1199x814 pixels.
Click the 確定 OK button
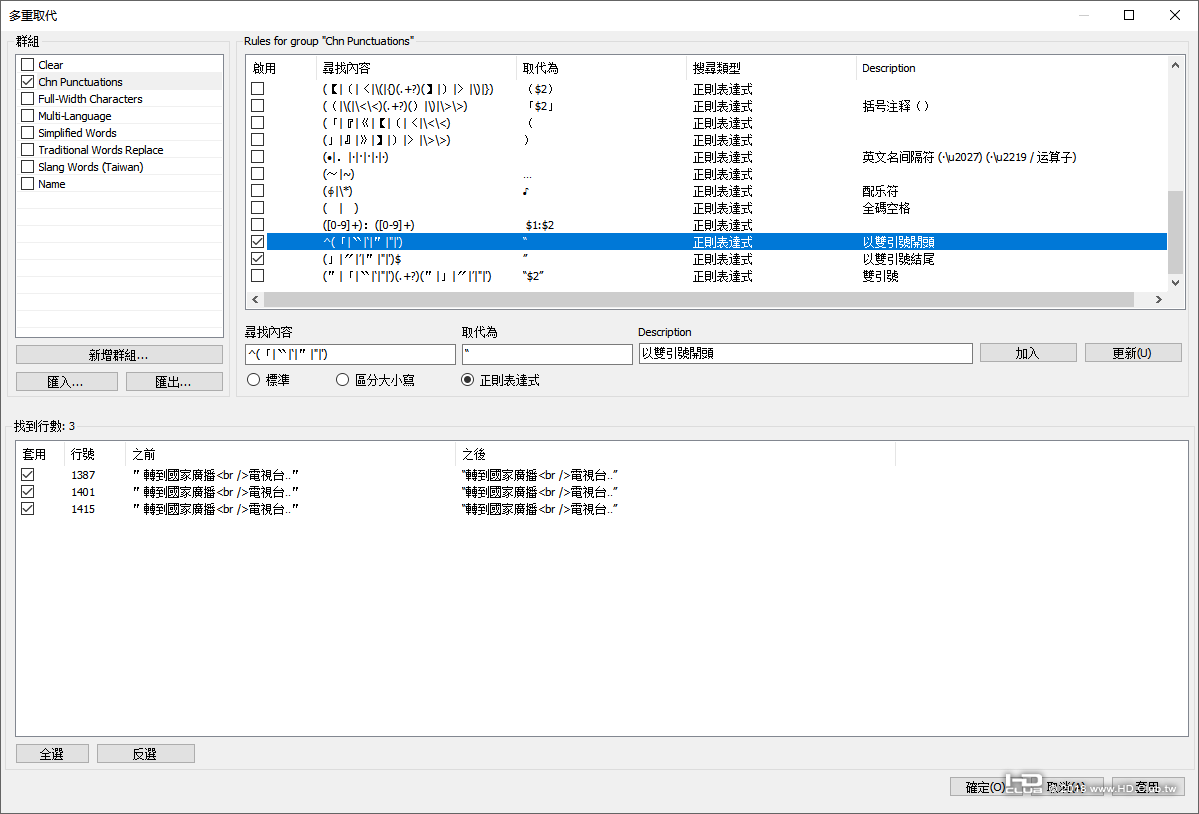pyautogui.click(x=986, y=786)
